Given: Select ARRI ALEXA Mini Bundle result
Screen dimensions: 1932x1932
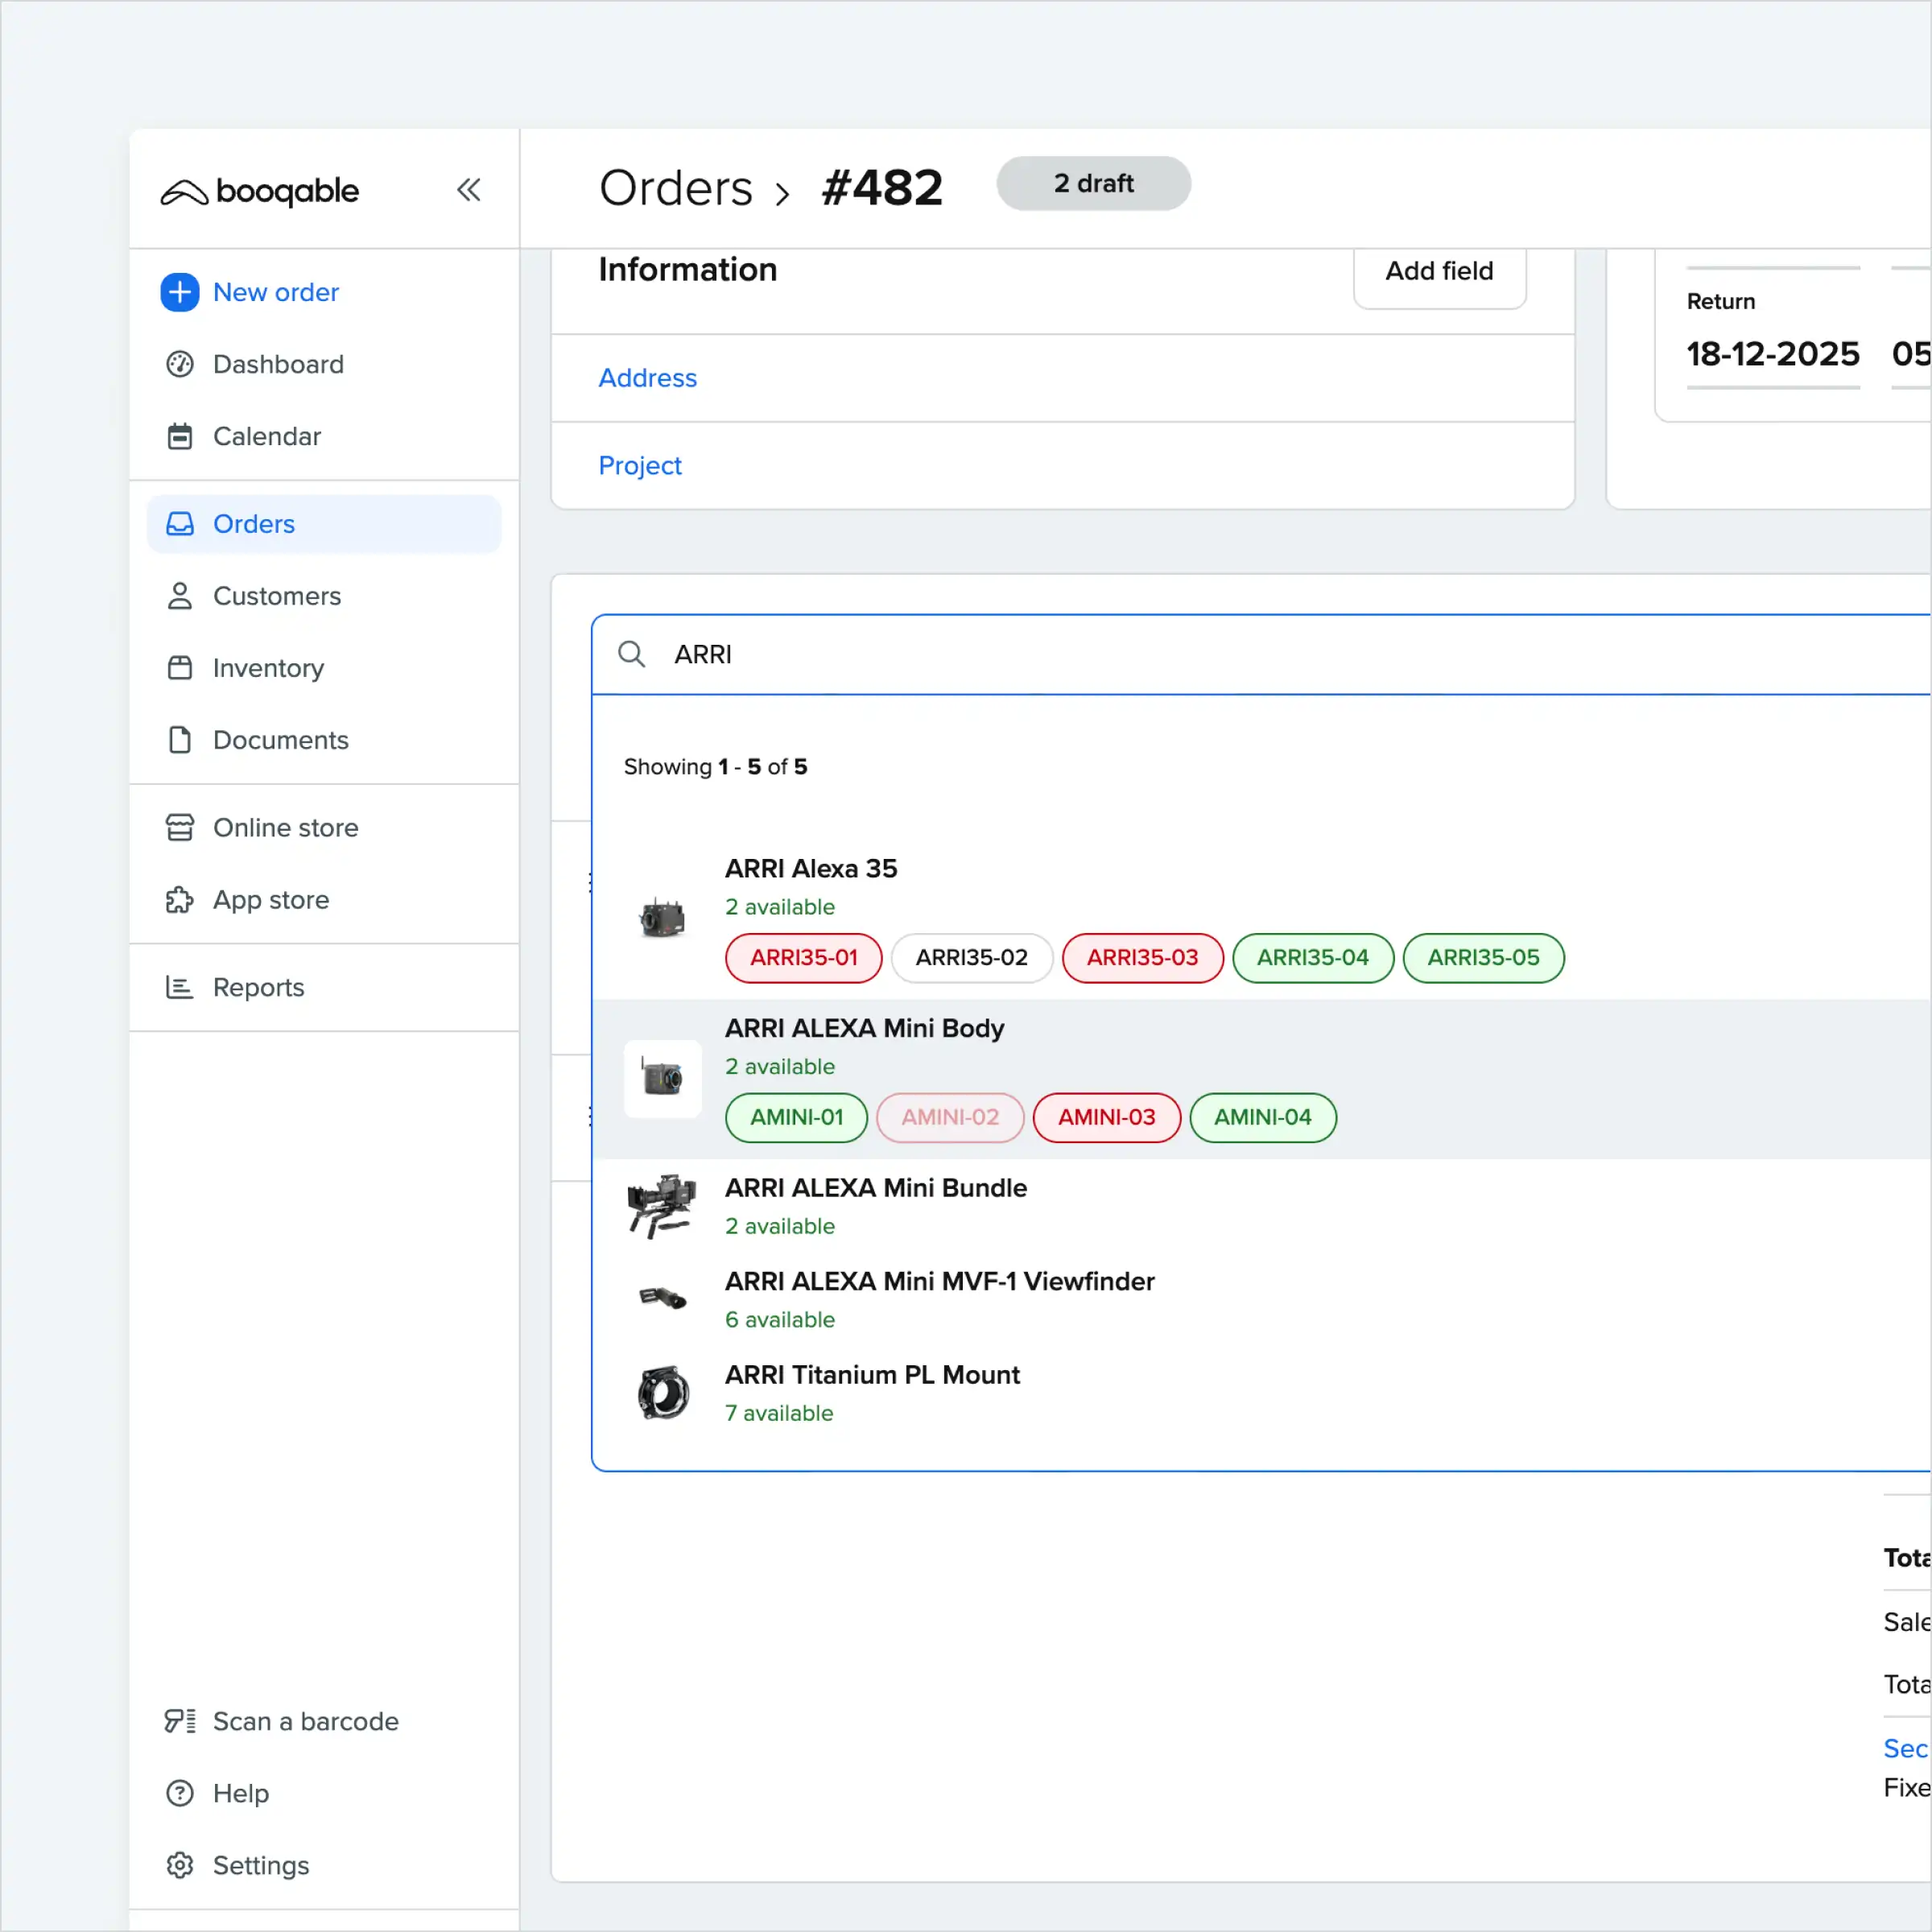Looking at the screenshot, I should pyautogui.click(x=875, y=1188).
